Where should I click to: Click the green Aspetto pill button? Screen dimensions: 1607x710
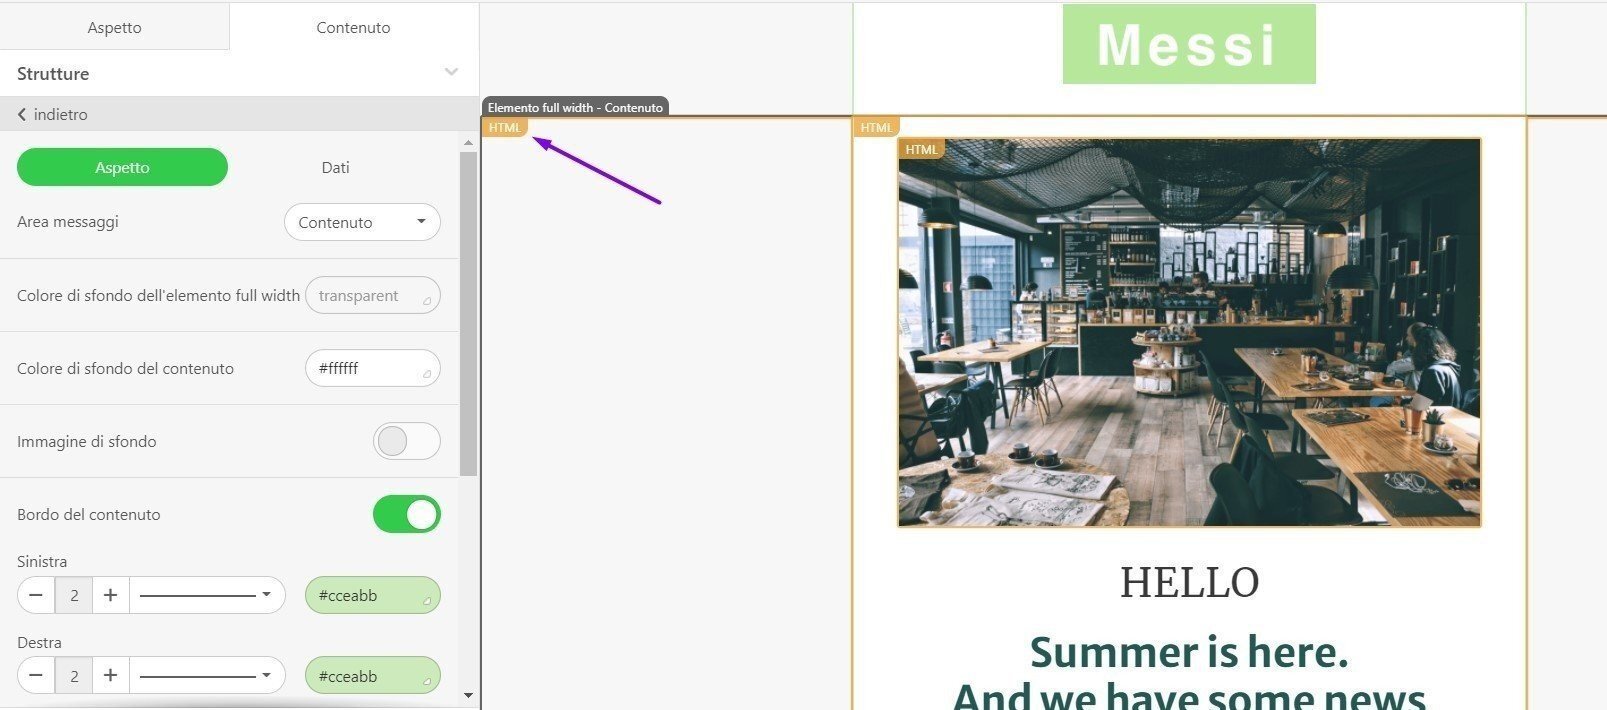[122, 167]
